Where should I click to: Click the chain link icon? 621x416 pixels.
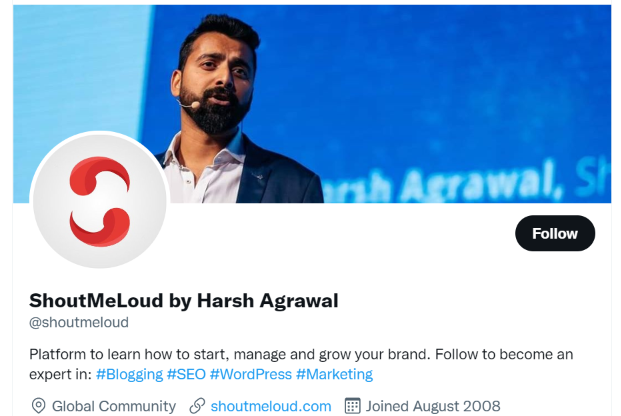click(x=197, y=406)
